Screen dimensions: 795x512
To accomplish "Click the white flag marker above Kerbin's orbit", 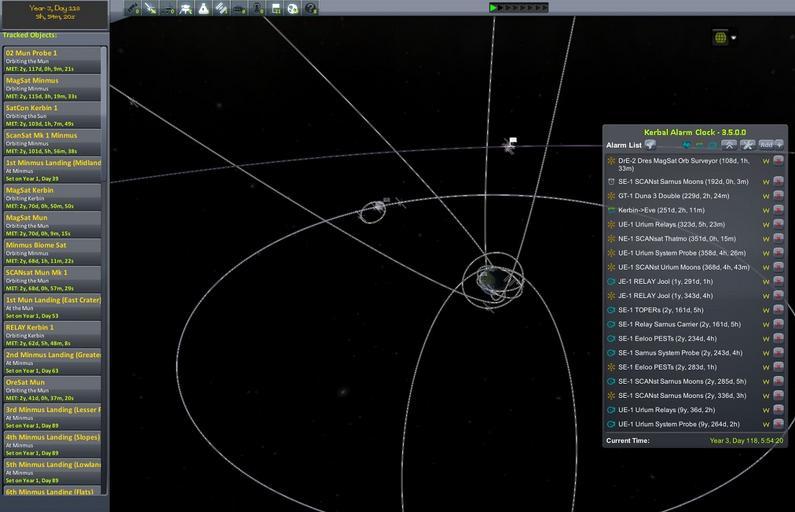I will [513, 140].
